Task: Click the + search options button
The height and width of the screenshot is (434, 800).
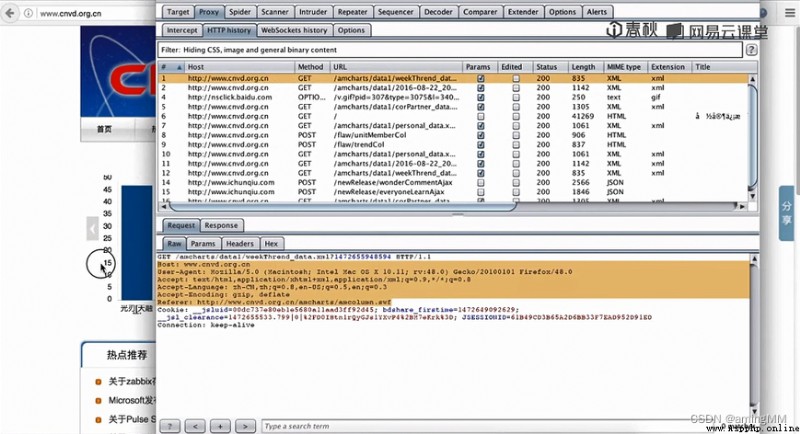Action: click(x=220, y=426)
